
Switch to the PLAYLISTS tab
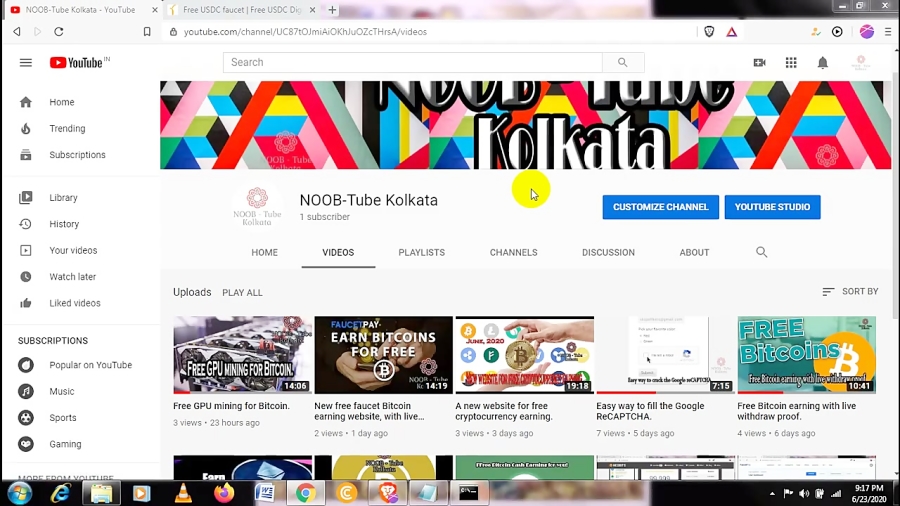(x=421, y=252)
